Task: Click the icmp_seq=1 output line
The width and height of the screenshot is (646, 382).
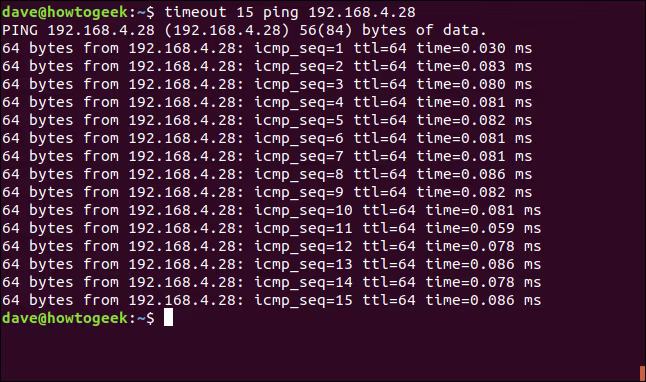Action: [267, 49]
